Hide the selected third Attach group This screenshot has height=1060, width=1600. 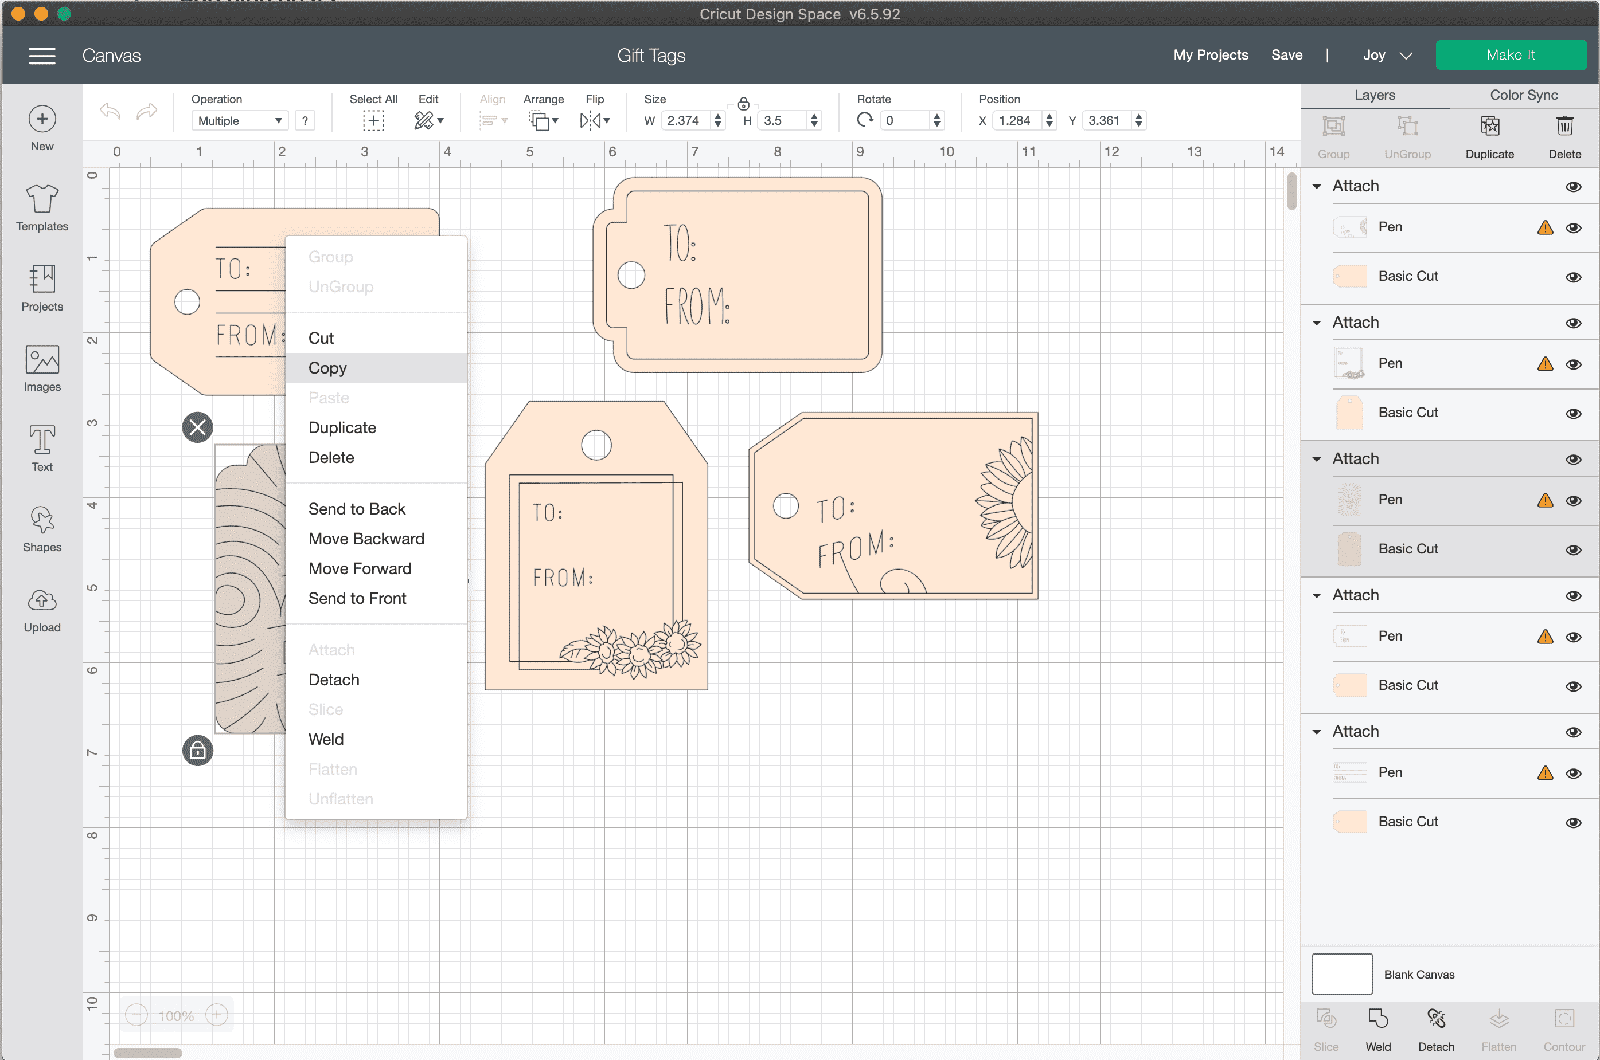[1573, 460]
